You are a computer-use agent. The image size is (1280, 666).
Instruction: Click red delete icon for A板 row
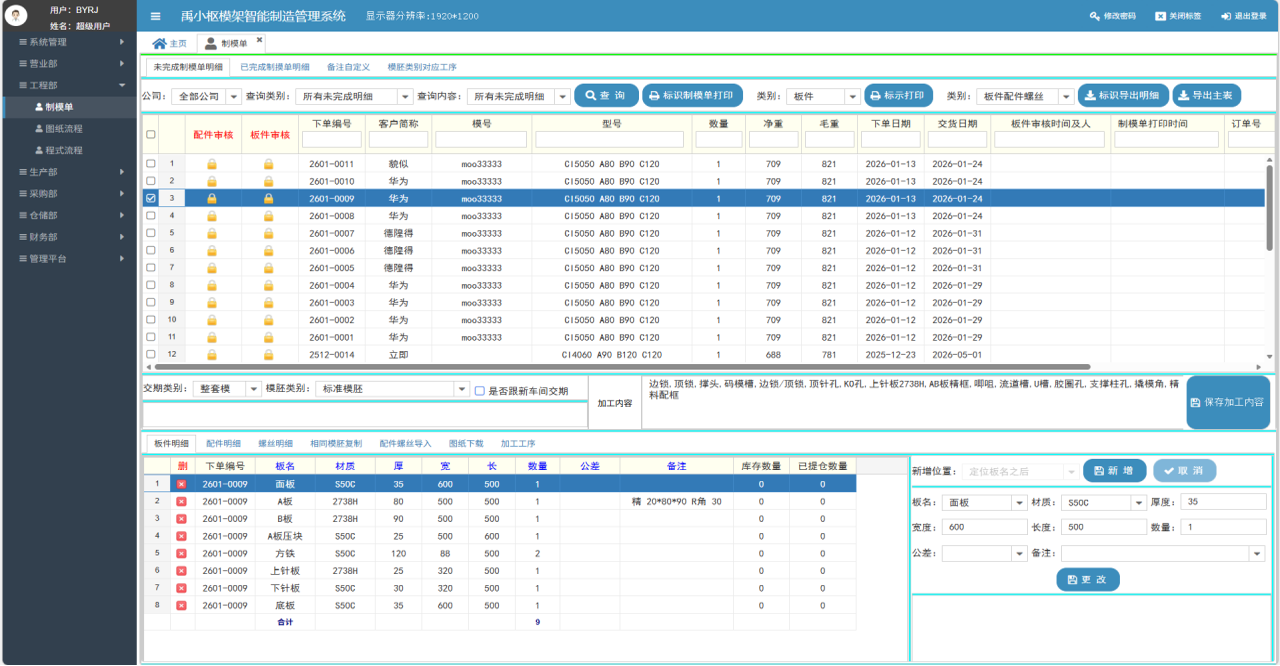tap(181, 501)
